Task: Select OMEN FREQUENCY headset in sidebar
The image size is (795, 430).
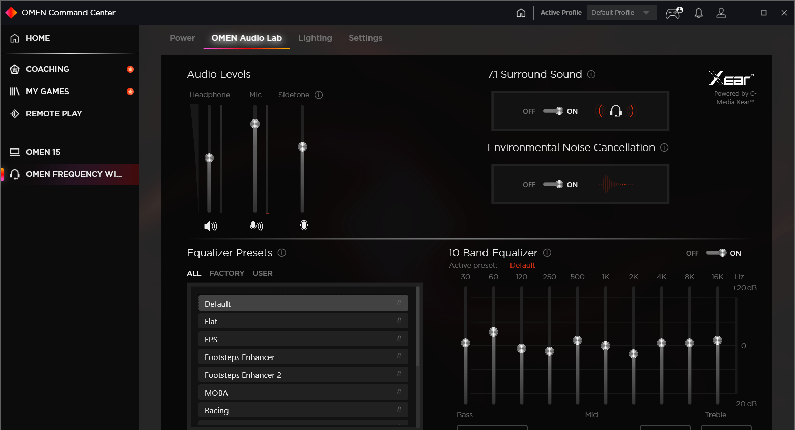Action: [69, 174]
